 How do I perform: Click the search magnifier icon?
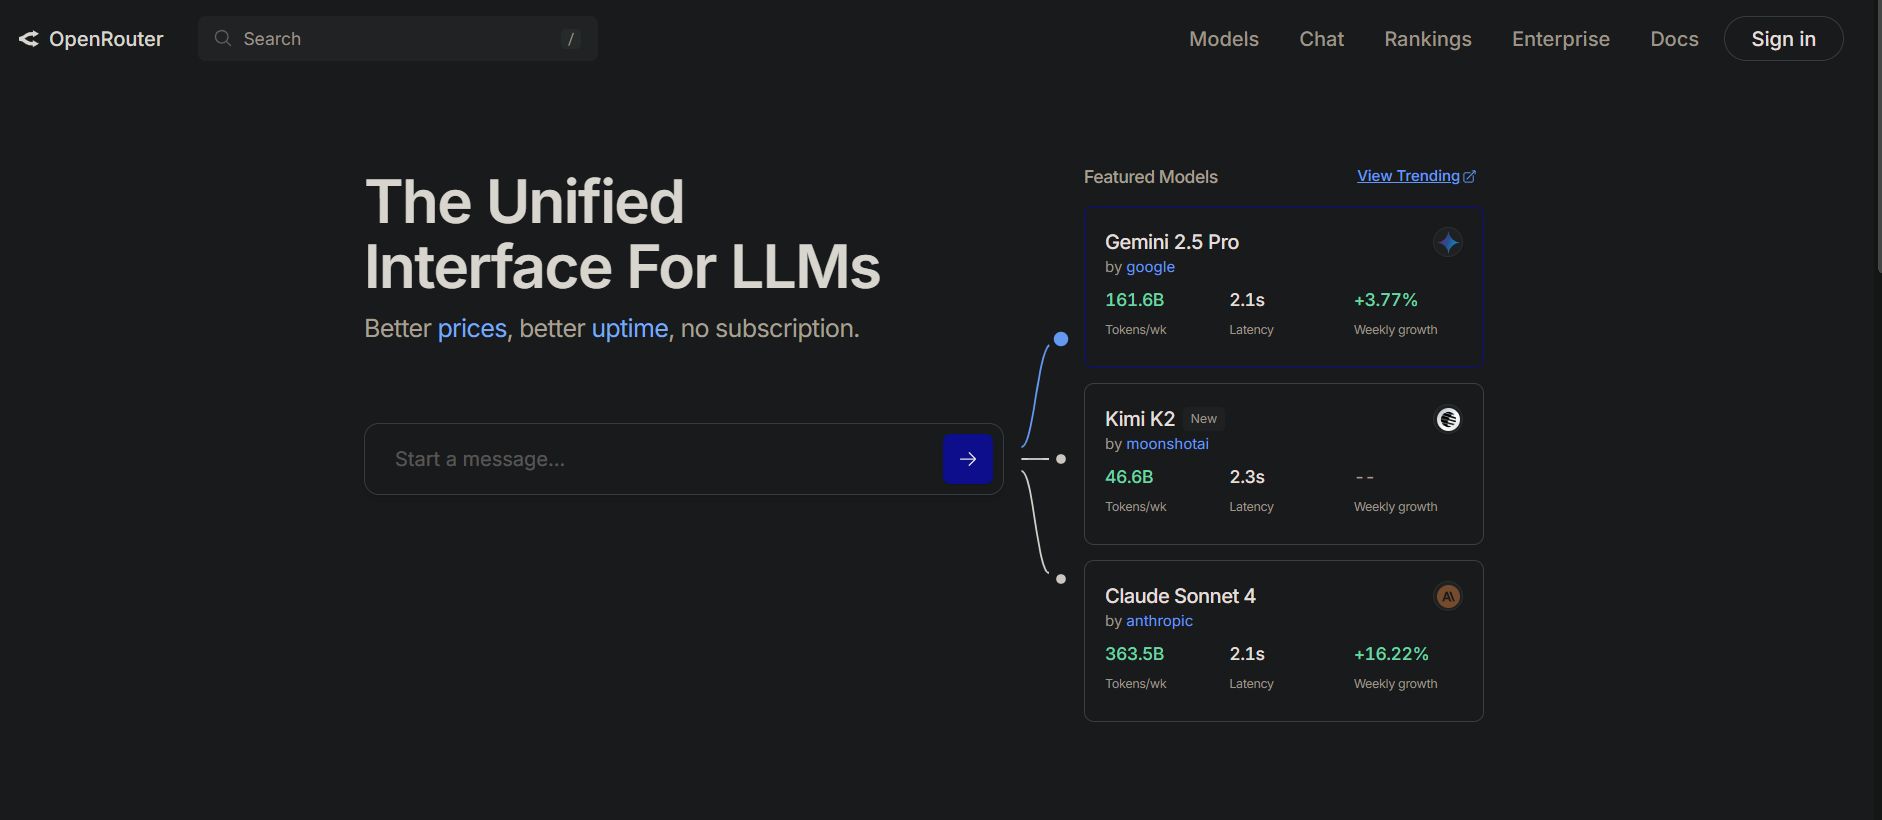[223, 38]
